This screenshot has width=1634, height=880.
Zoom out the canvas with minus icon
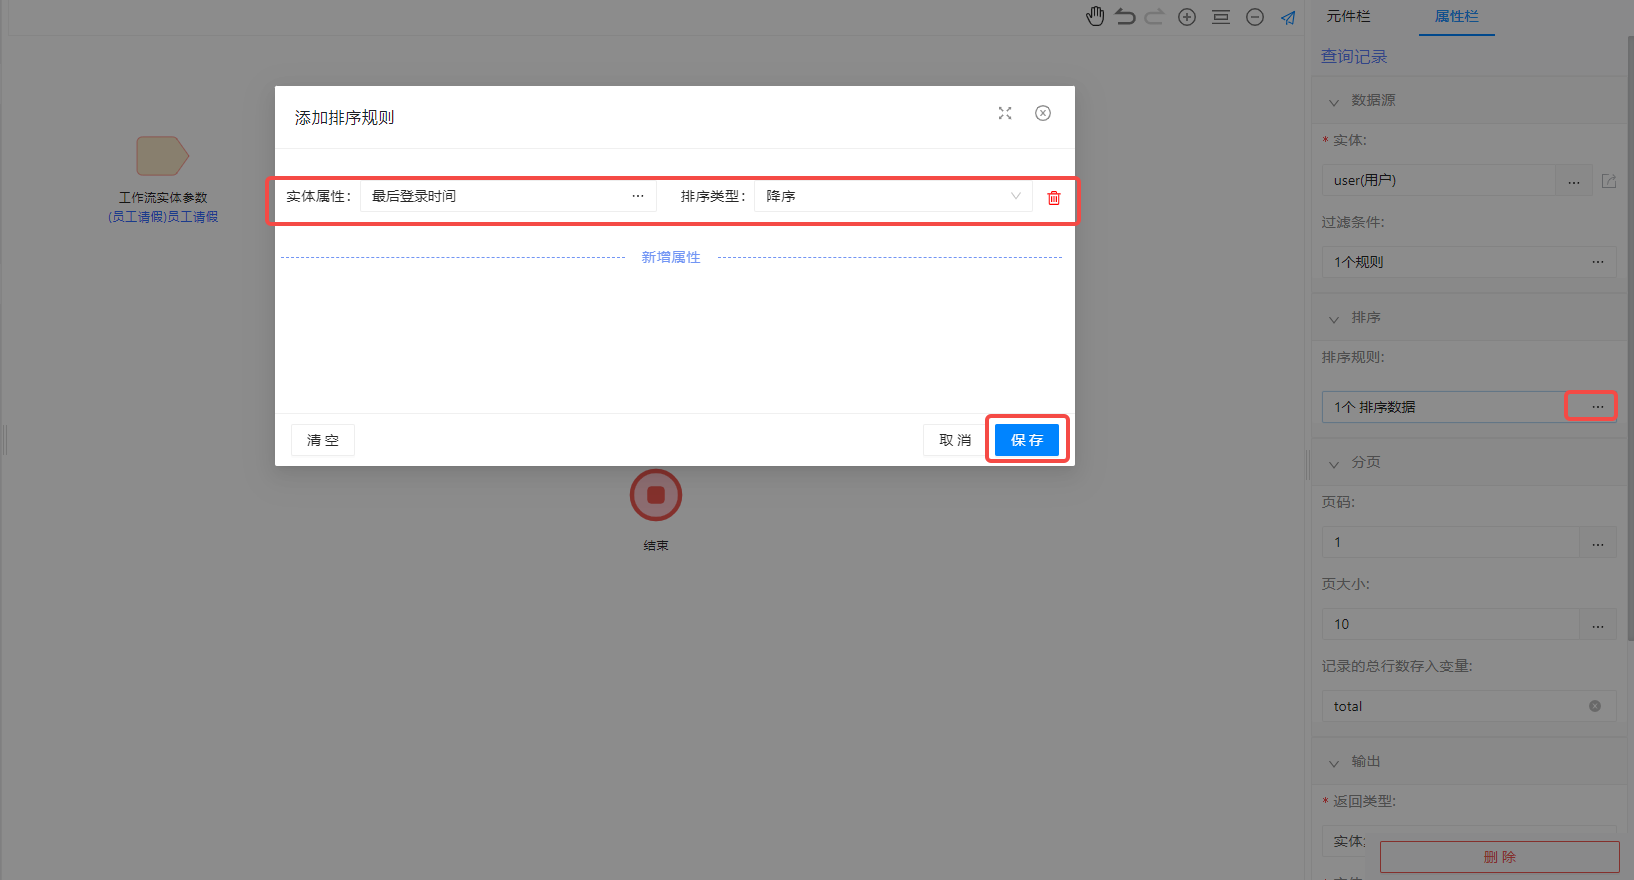point(1255,17)
